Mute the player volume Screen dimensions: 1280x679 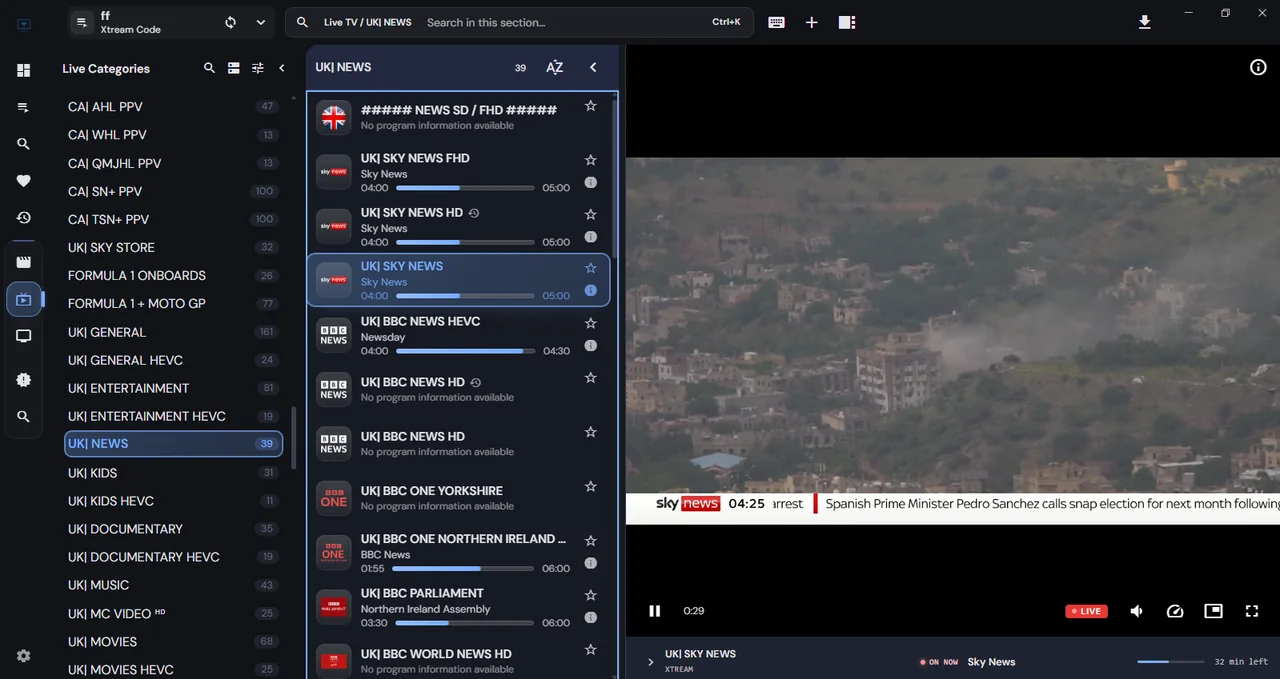(x=1137, y=611)
